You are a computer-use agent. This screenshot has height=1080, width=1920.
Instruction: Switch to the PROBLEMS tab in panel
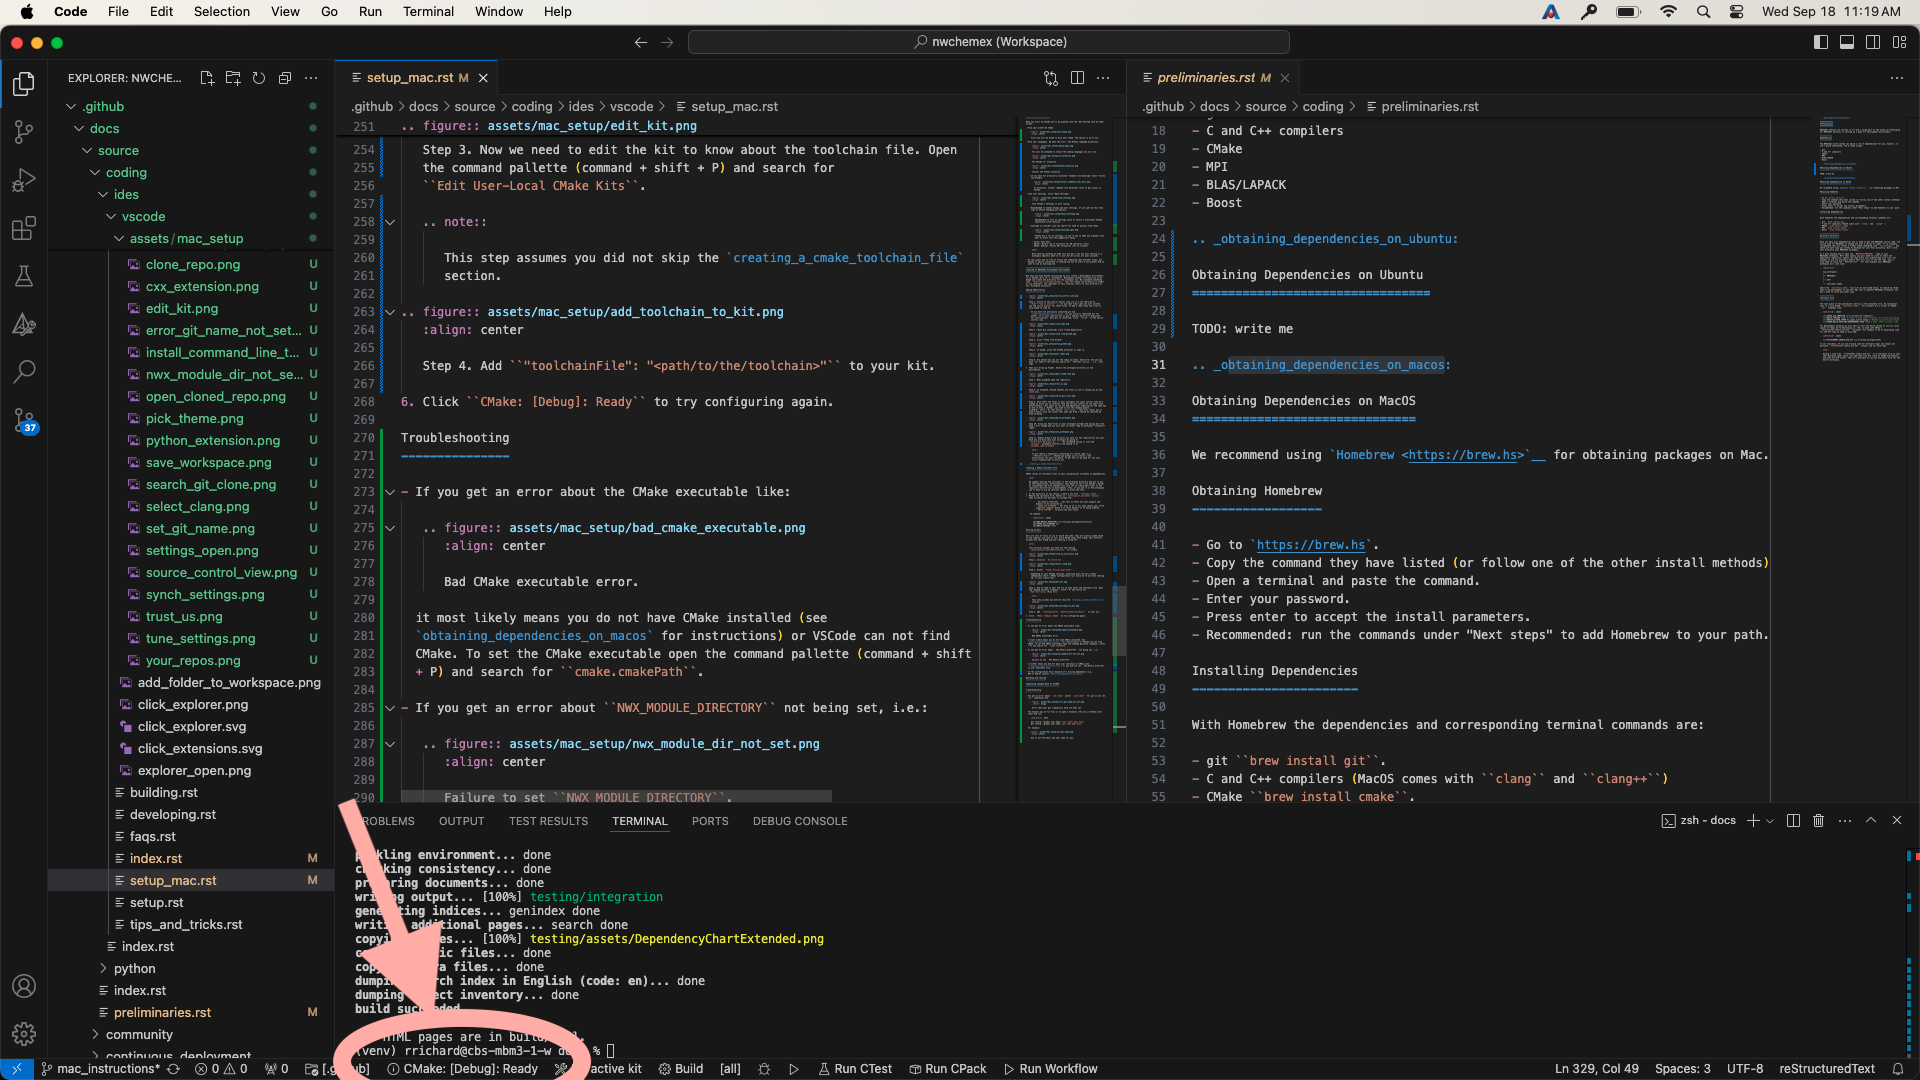tap(386, 820)
